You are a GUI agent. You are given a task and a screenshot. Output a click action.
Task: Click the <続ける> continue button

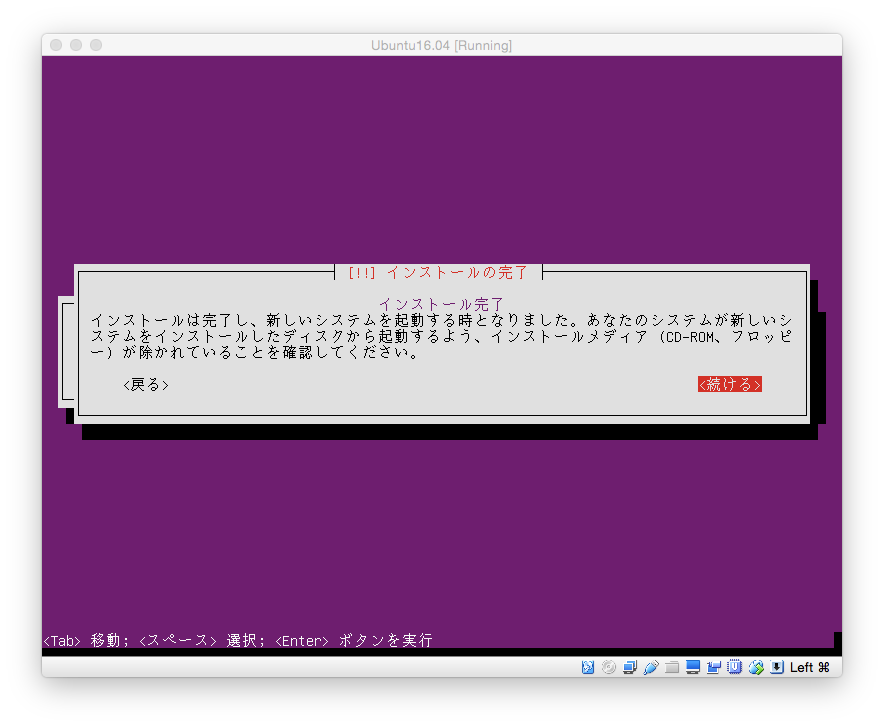[730, 384]
